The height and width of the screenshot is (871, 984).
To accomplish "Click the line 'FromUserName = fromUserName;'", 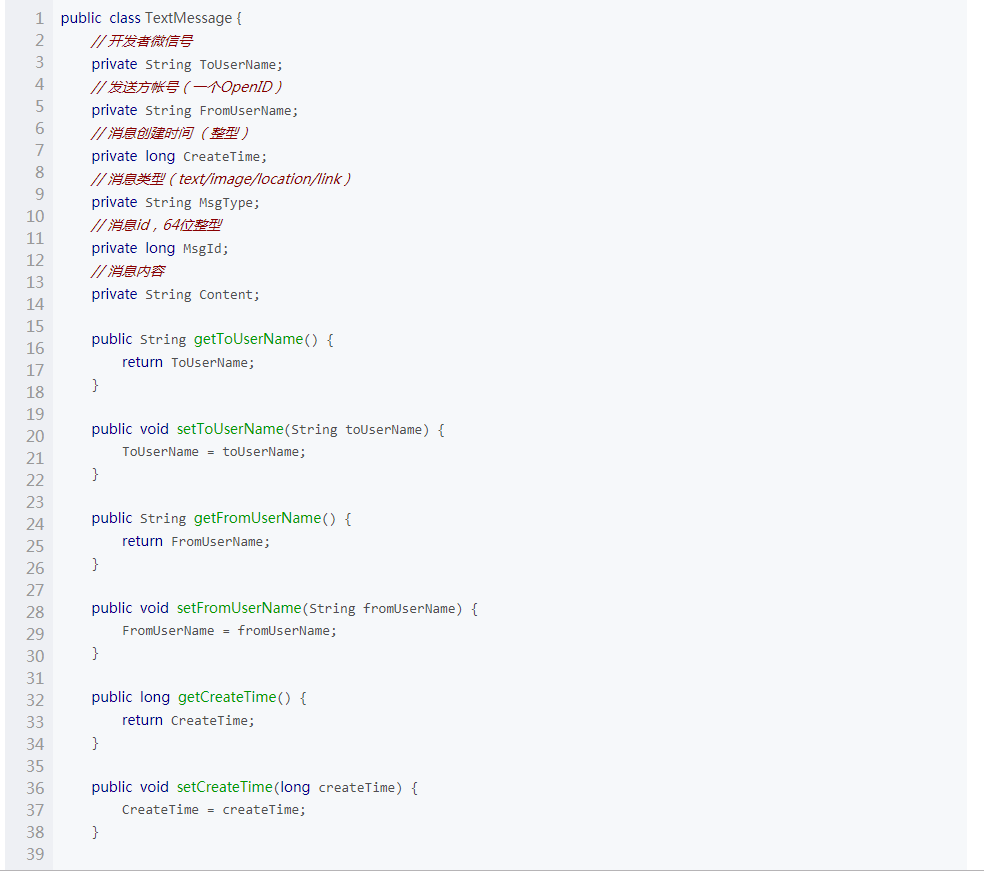I will [229, 631].
